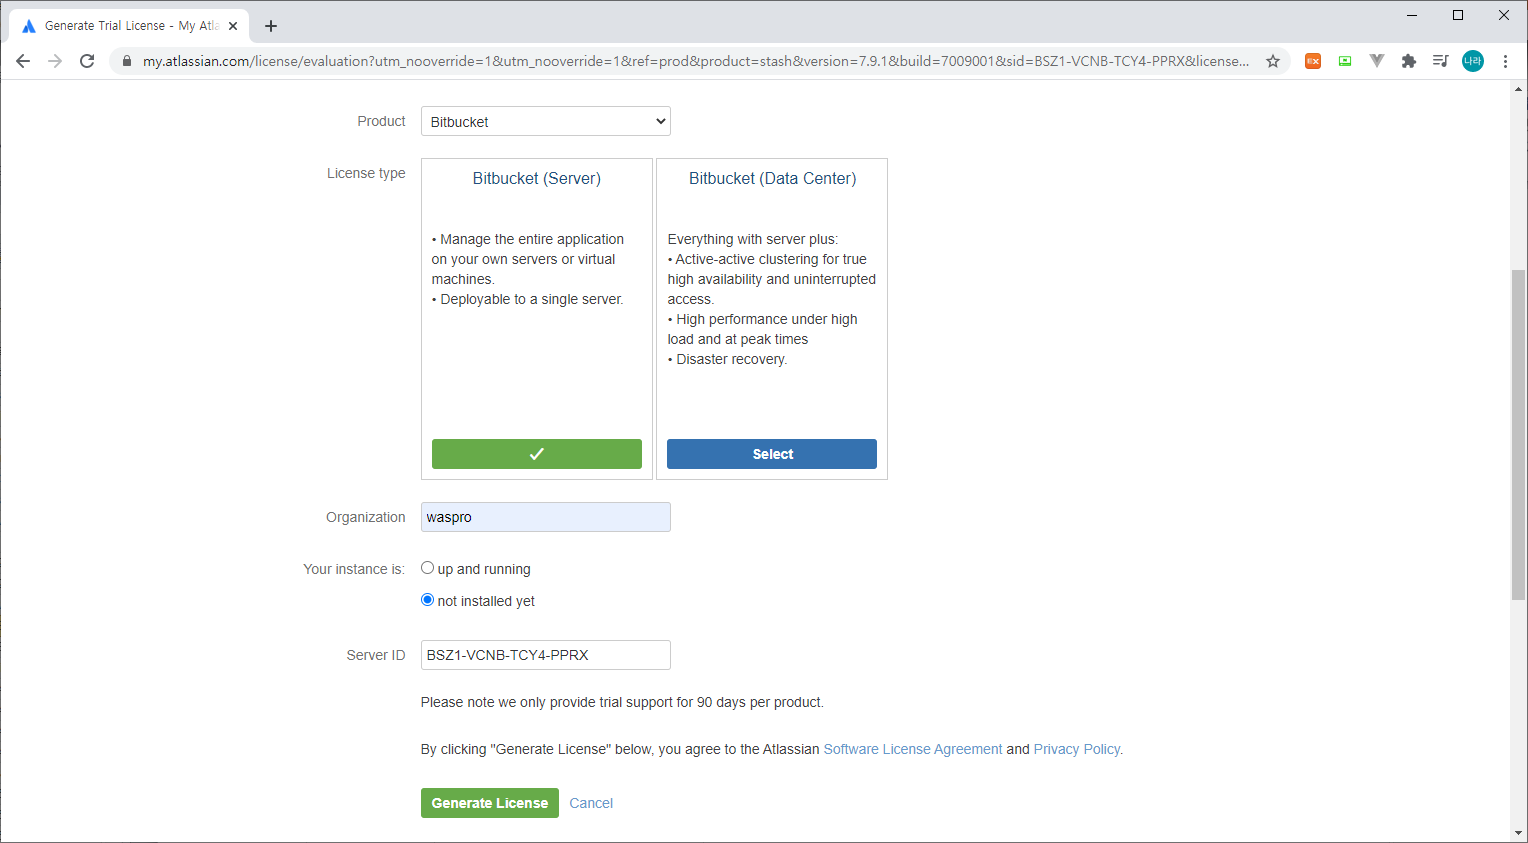The height and width of the screenshot is (843, 1528).
Task: Open the media control icon
Action: point(1440,61)
